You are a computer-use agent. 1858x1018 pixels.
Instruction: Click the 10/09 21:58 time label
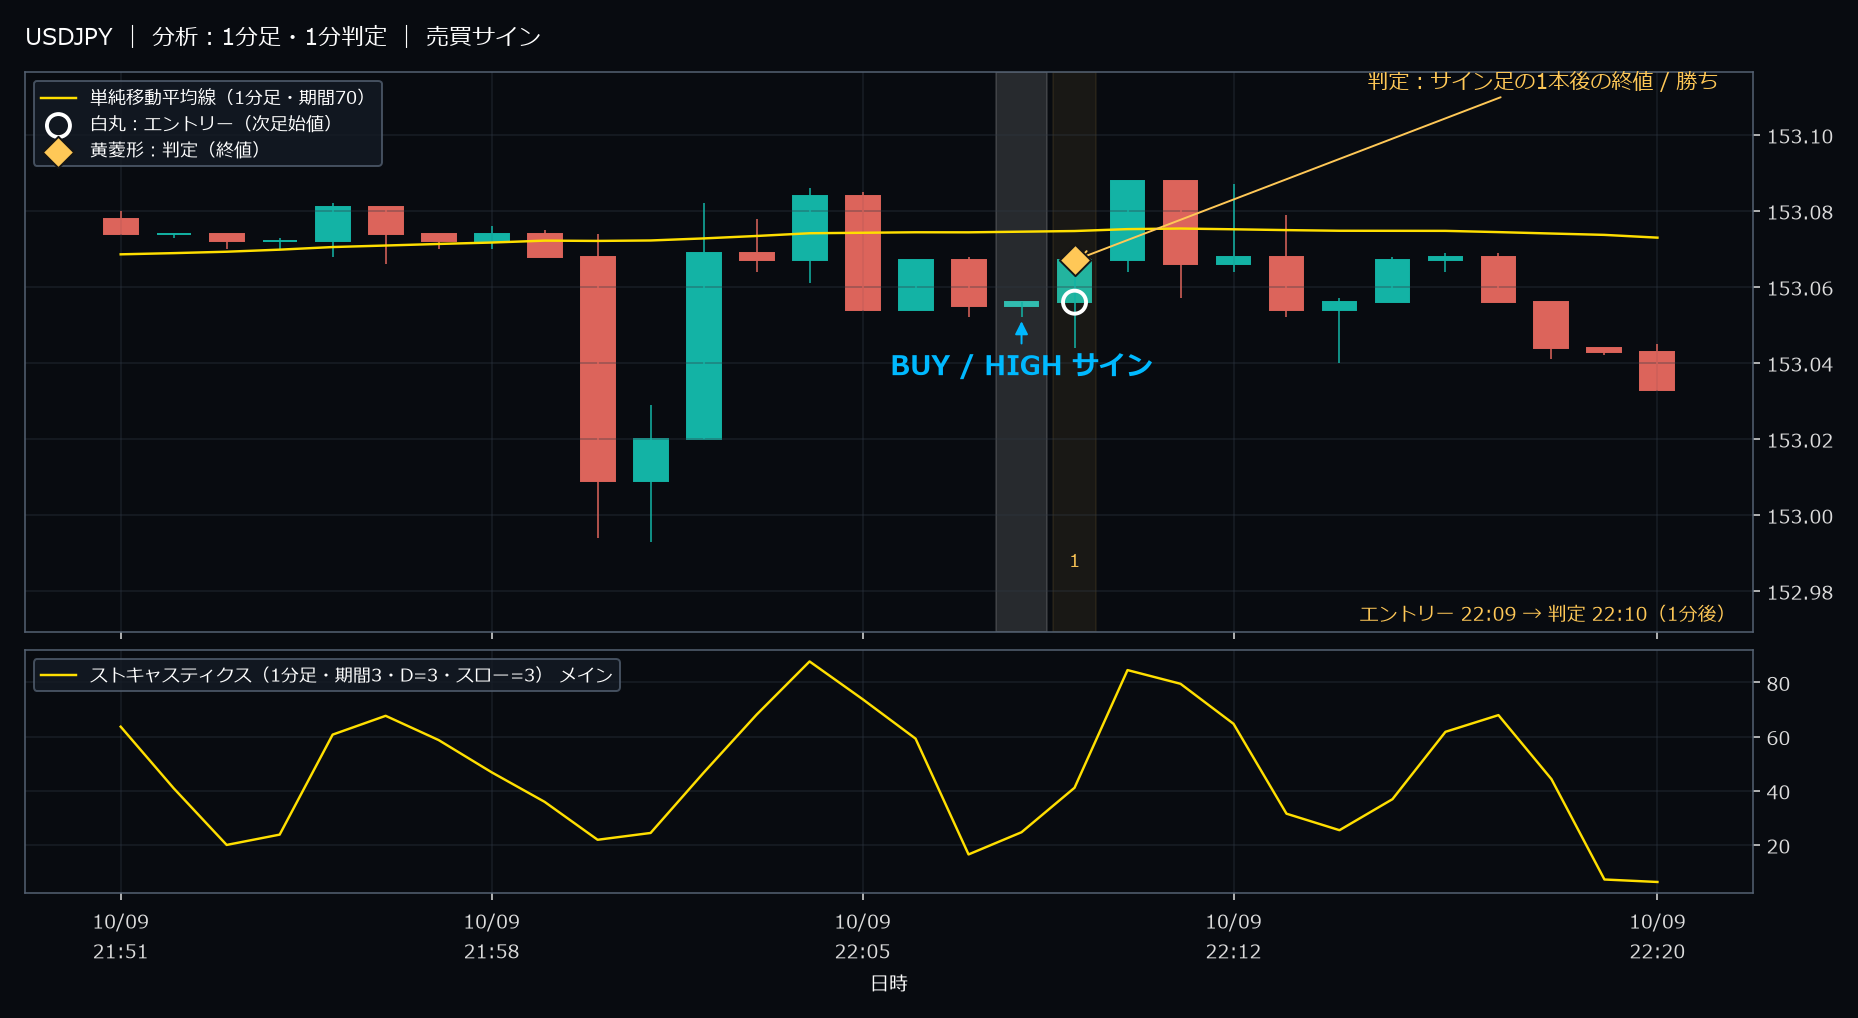(491, 937)
